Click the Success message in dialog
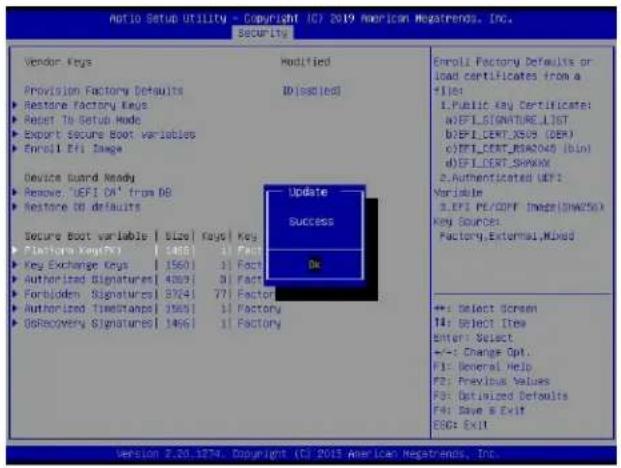The height and width of the screenshot is (468, 621). (x=311, y=221)
